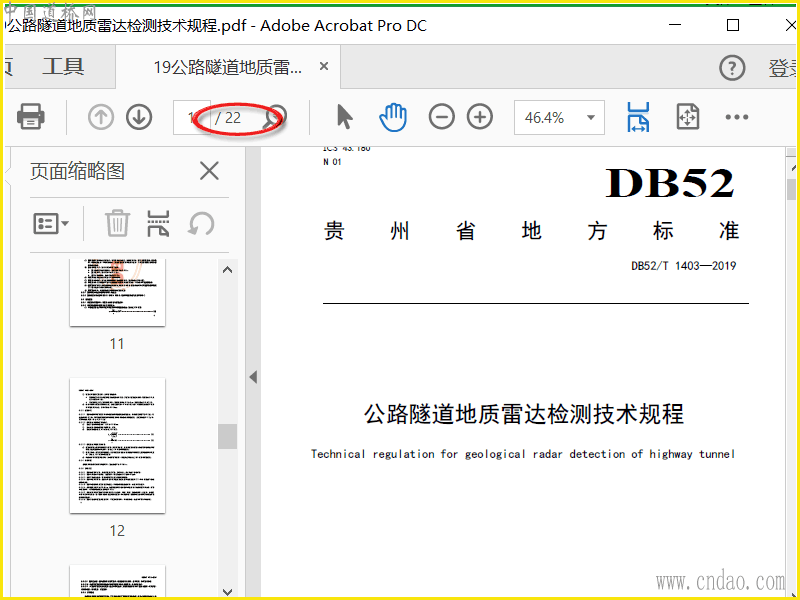Select page 12 thumbnail
Image resolution: width=800 pixels, height=600 pixels.
click(117, 445)
